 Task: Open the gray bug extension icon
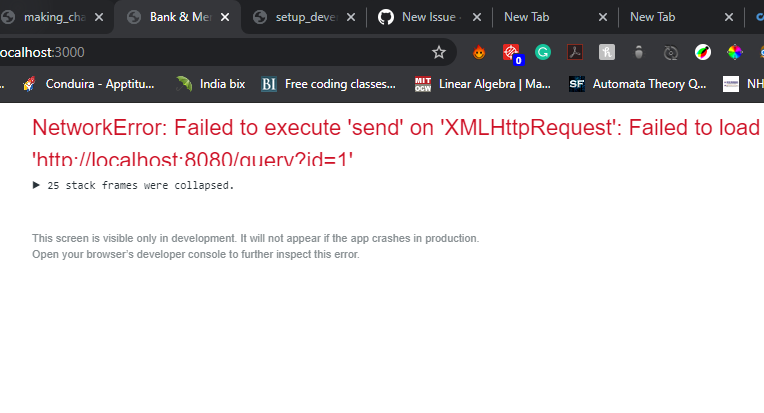[639, 52]
